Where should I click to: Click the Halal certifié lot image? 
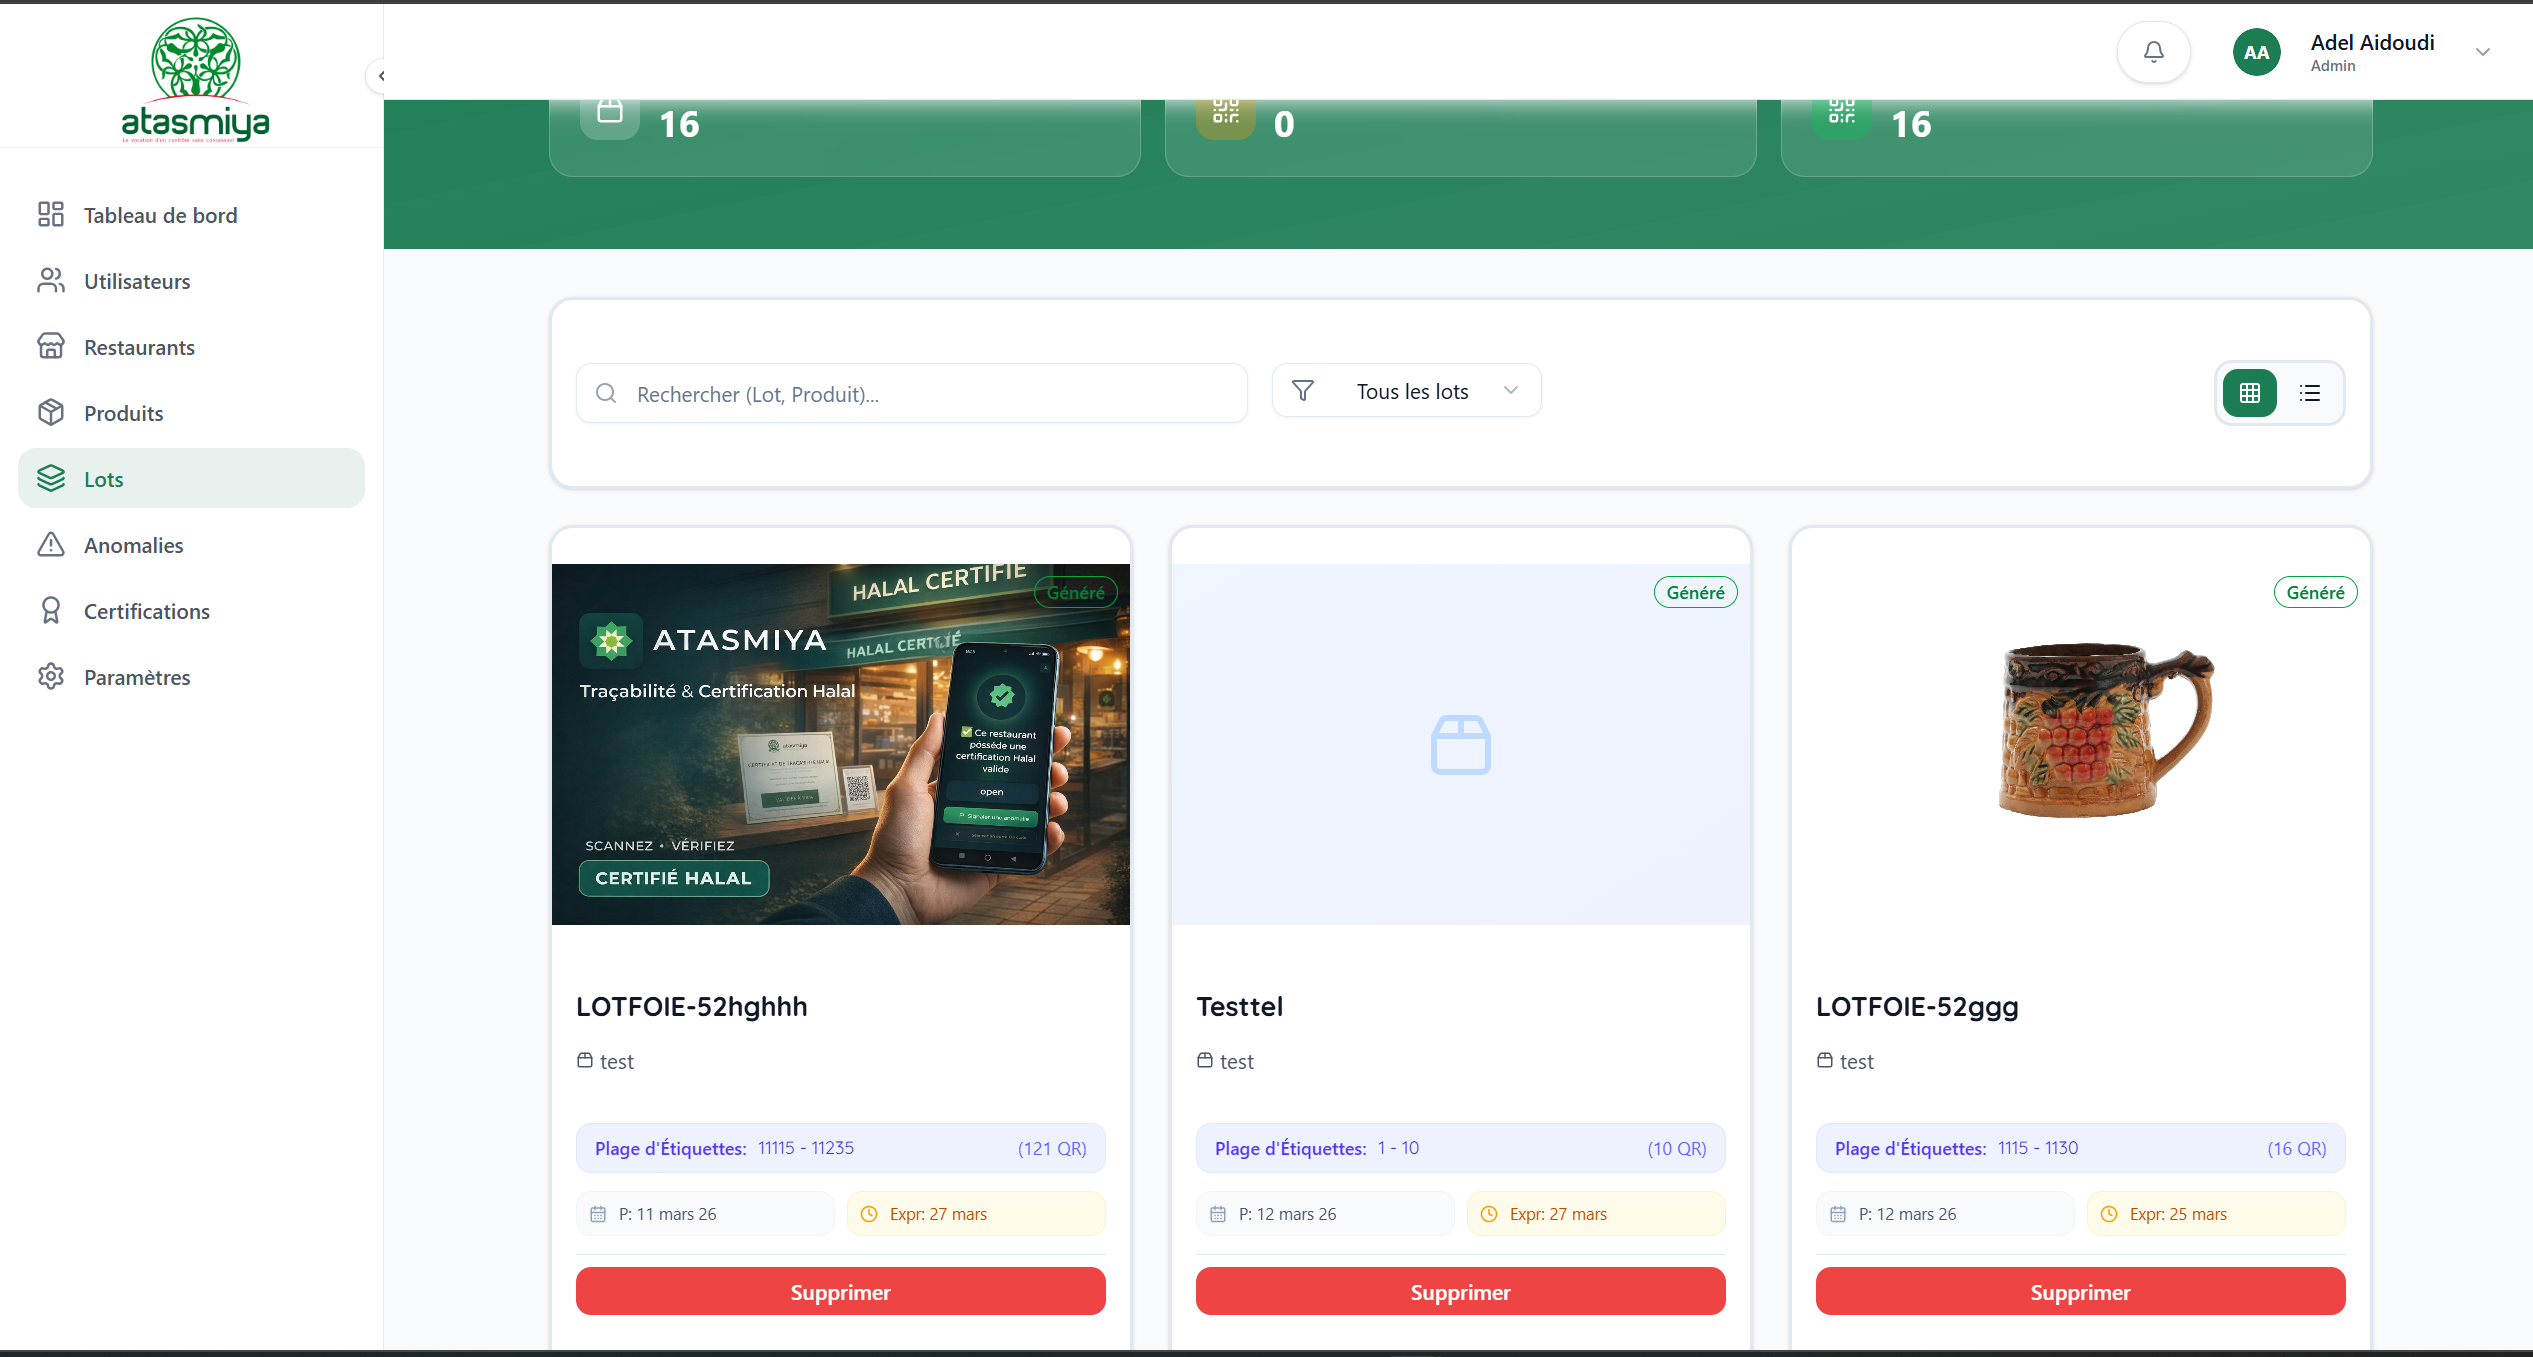pyautogui.click(x=840, y=744)
